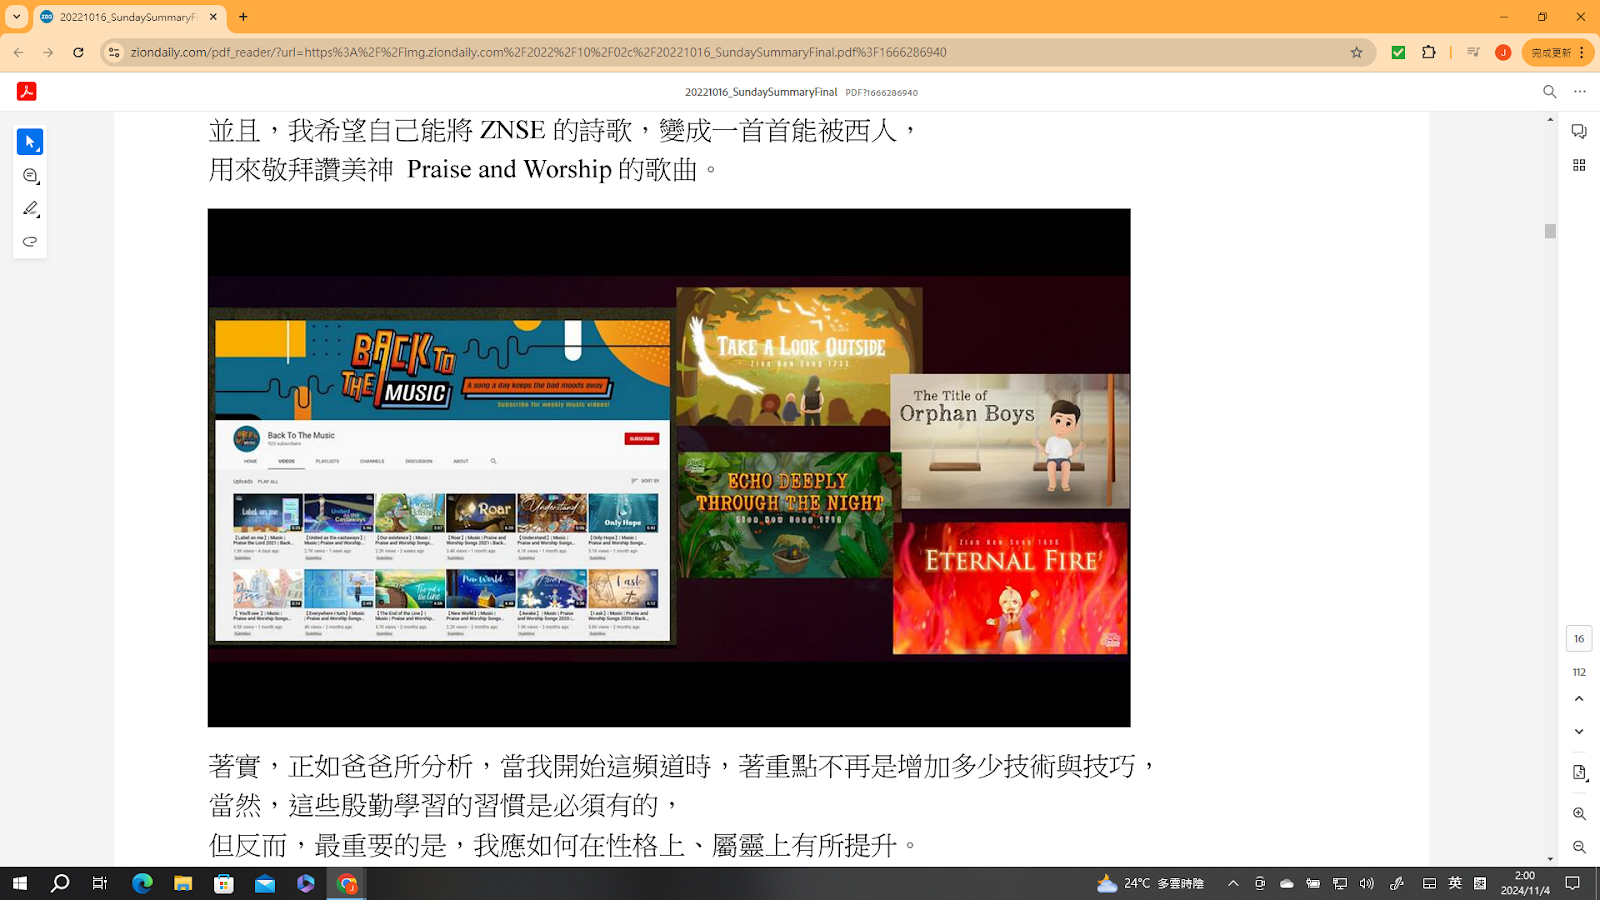Image resolution: width=1600 pixels, height=900 pixels.
Task: Select the highlighter pen tool
Action: (30, 209)
